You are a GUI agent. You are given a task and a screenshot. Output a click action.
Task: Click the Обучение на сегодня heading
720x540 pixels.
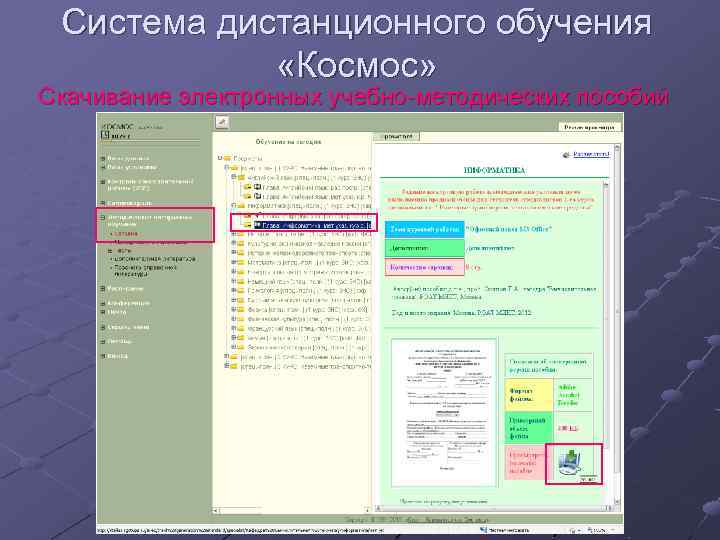(x=288, y=142)
